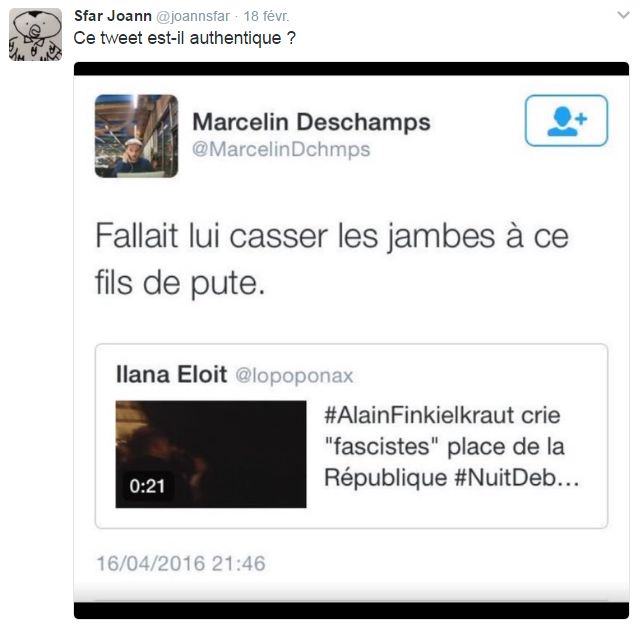
Task: Click Marcelin Deschamps profile photo
Action: pyautogui.click(x=137, y=136)
